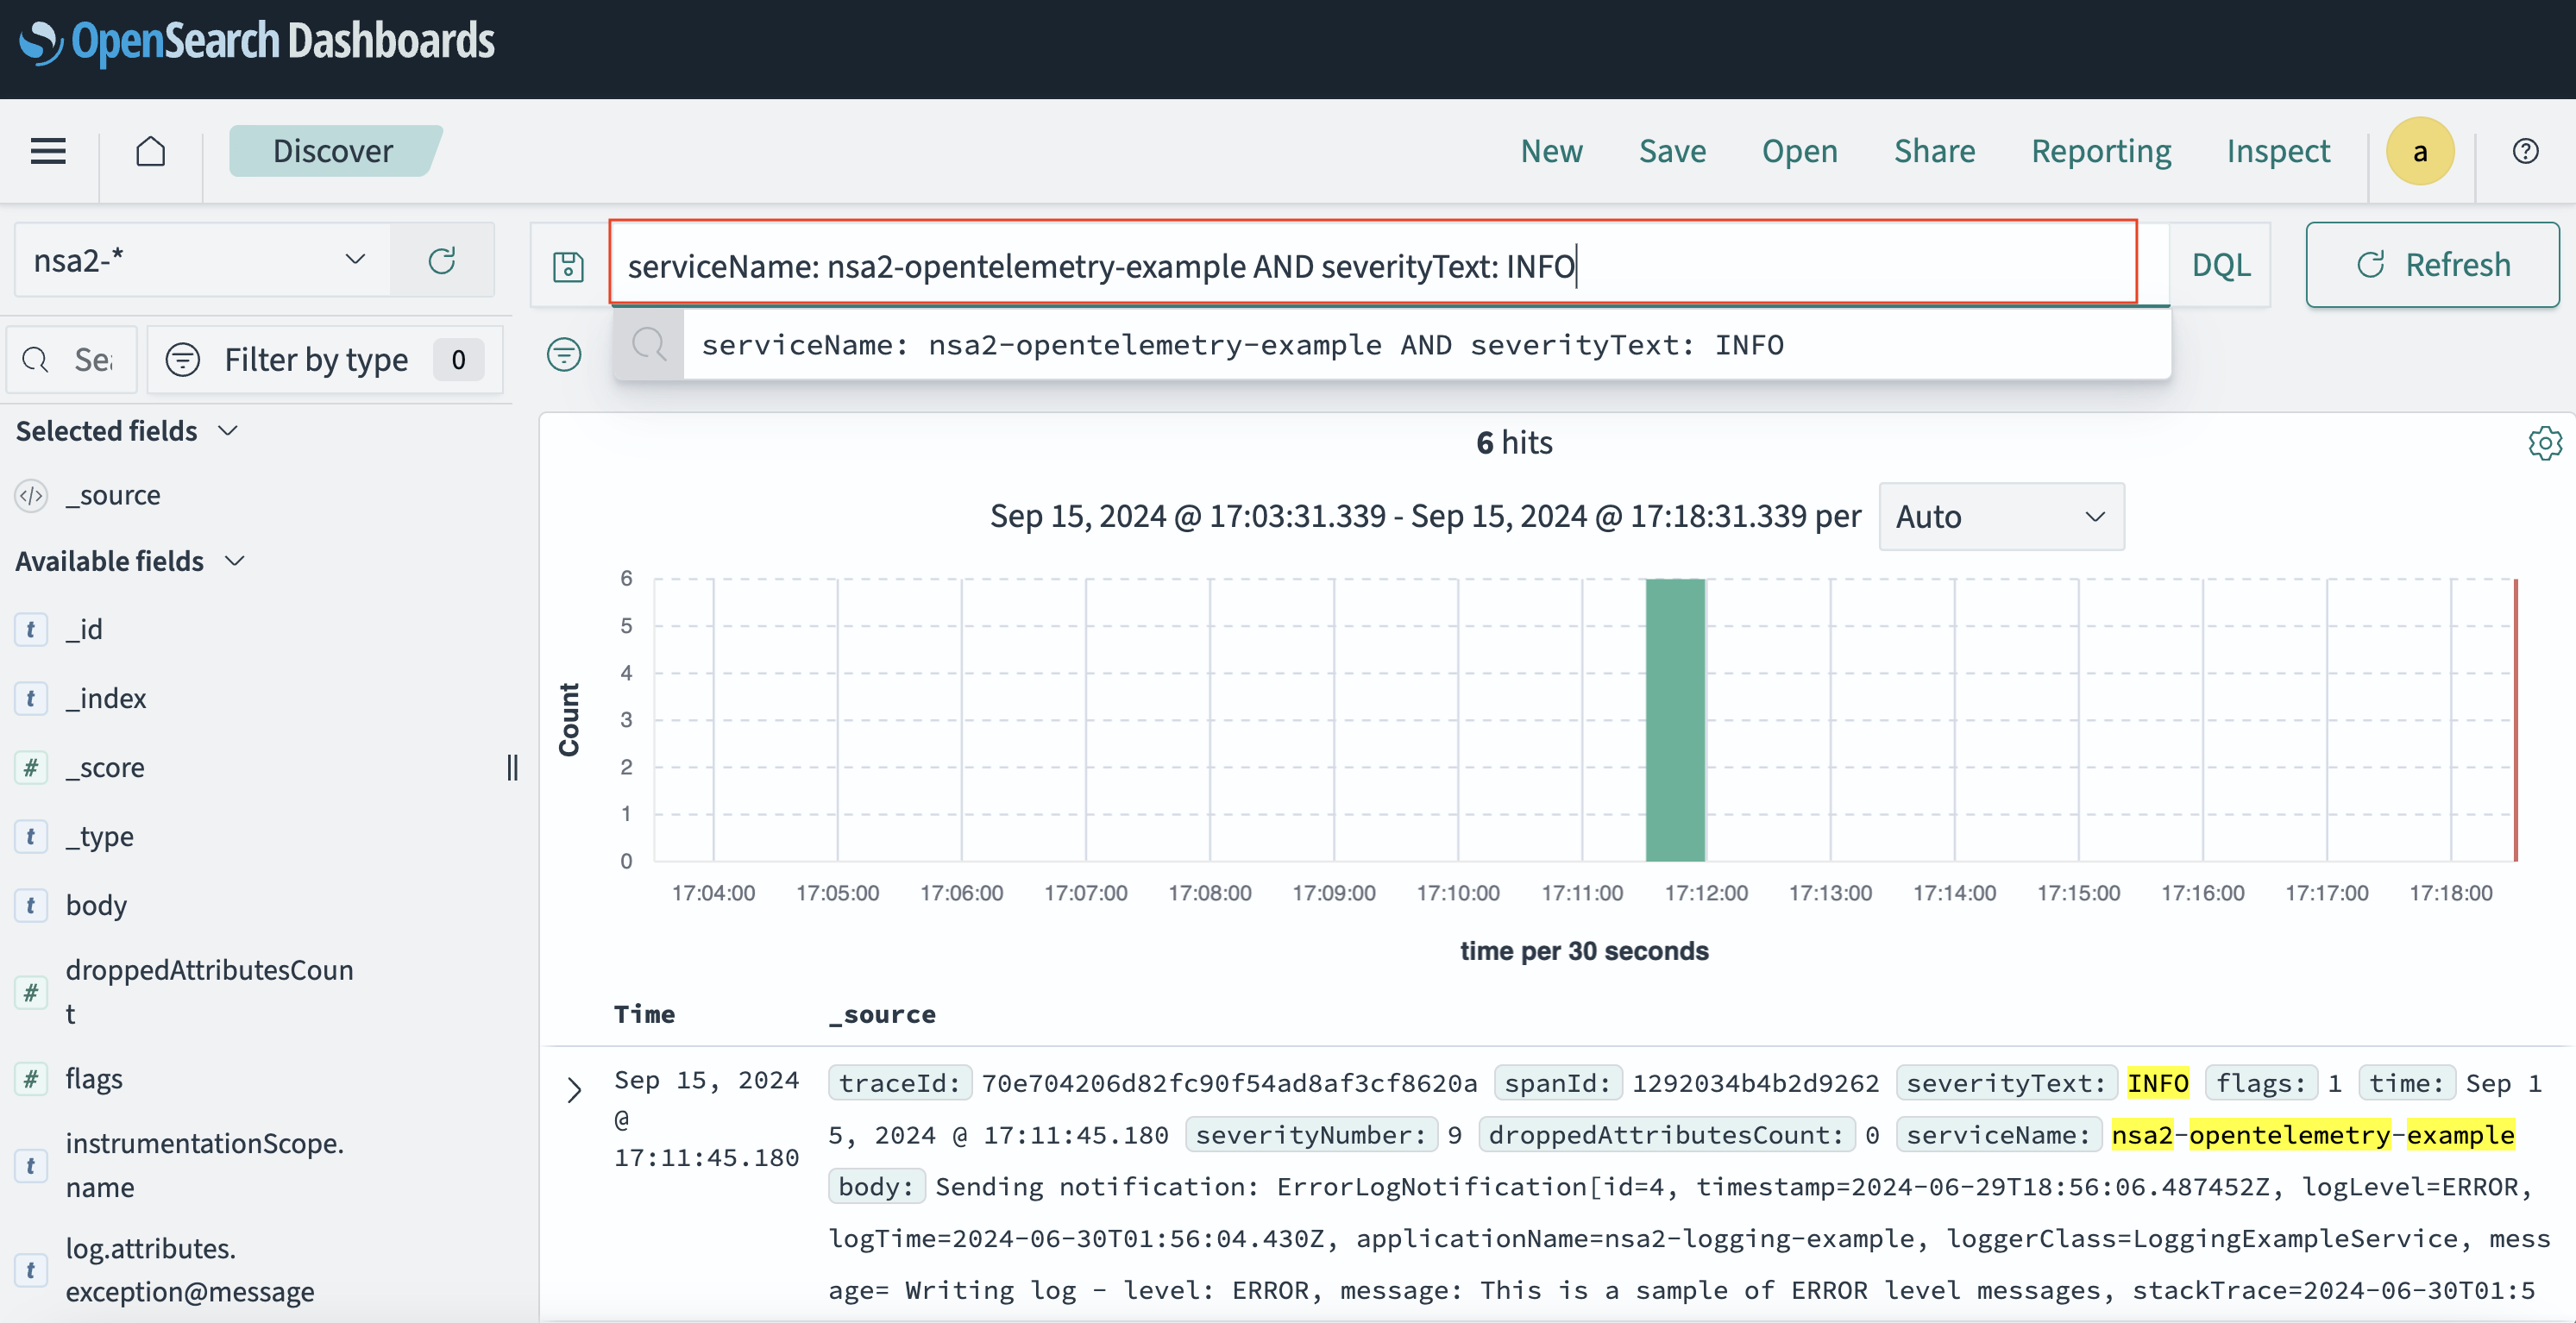The image size is (2576, 1323).
Task: Open the histogram settings gear icon
Action: [2544, 442]
